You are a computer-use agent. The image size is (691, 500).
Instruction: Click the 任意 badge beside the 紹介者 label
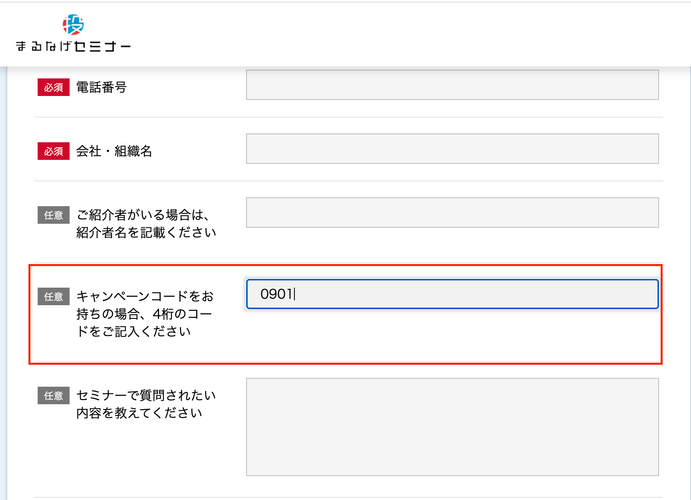pos(53,215)
